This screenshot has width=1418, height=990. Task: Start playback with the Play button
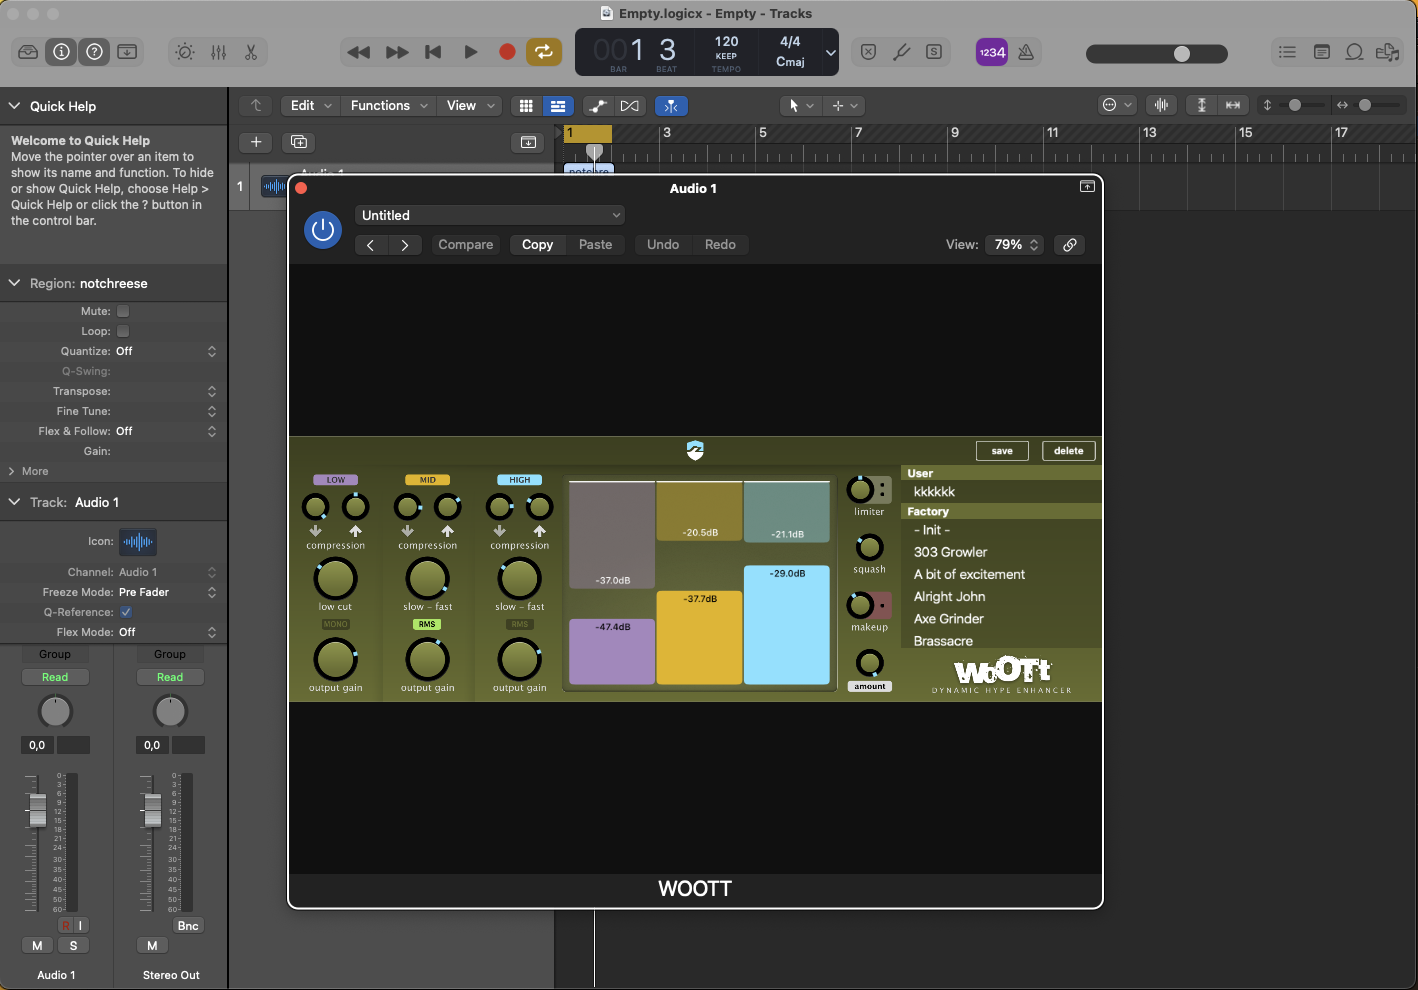click(470, 52)
